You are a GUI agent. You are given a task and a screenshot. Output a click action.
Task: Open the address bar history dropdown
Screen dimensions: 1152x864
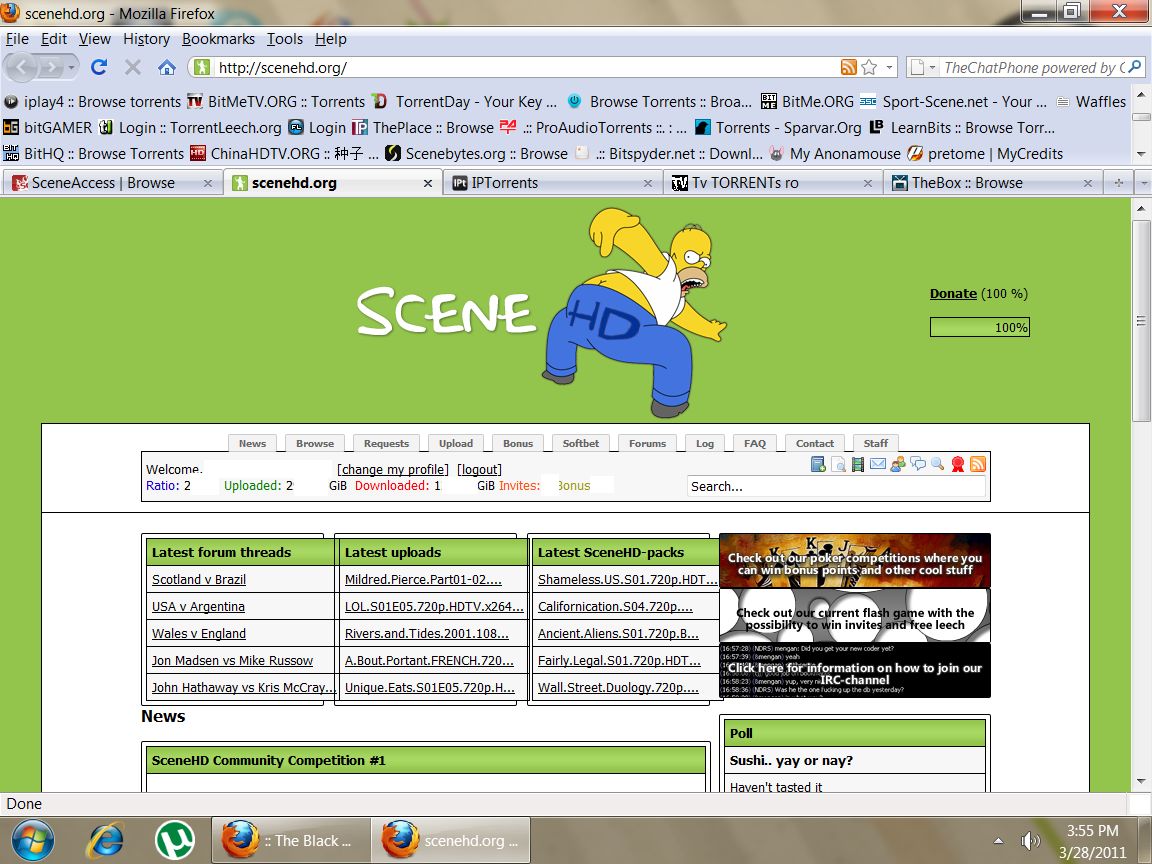(x=890, y=67)
